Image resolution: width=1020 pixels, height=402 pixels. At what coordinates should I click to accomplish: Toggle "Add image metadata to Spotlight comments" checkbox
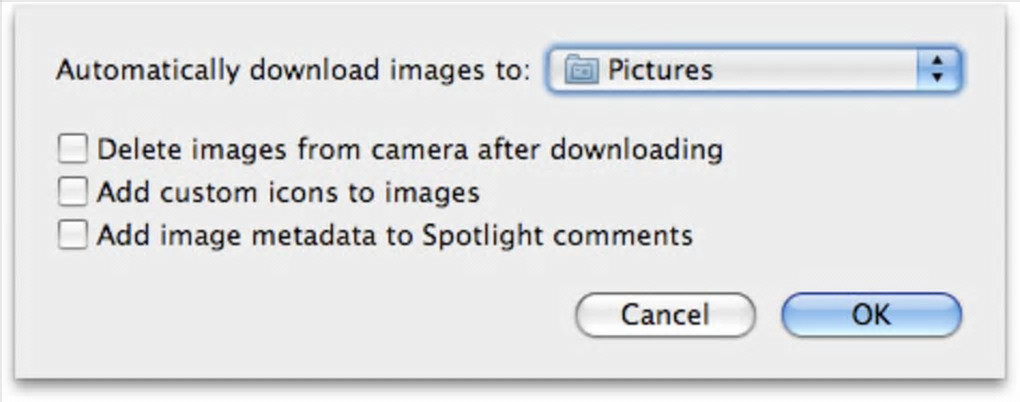(72, 236)
